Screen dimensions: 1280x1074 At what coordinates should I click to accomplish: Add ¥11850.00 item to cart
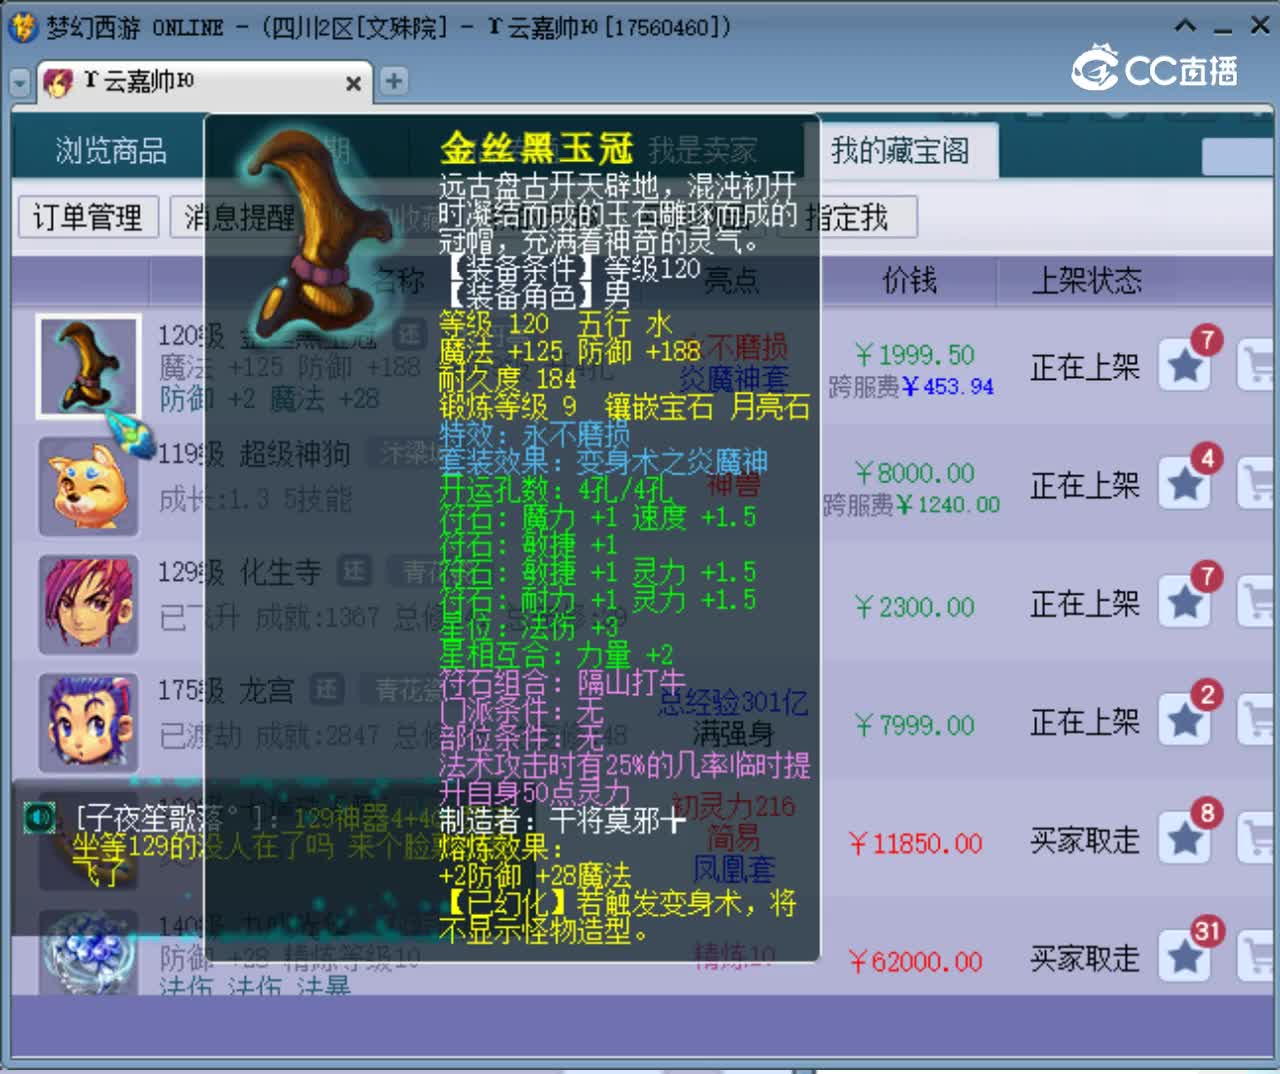1256,838
